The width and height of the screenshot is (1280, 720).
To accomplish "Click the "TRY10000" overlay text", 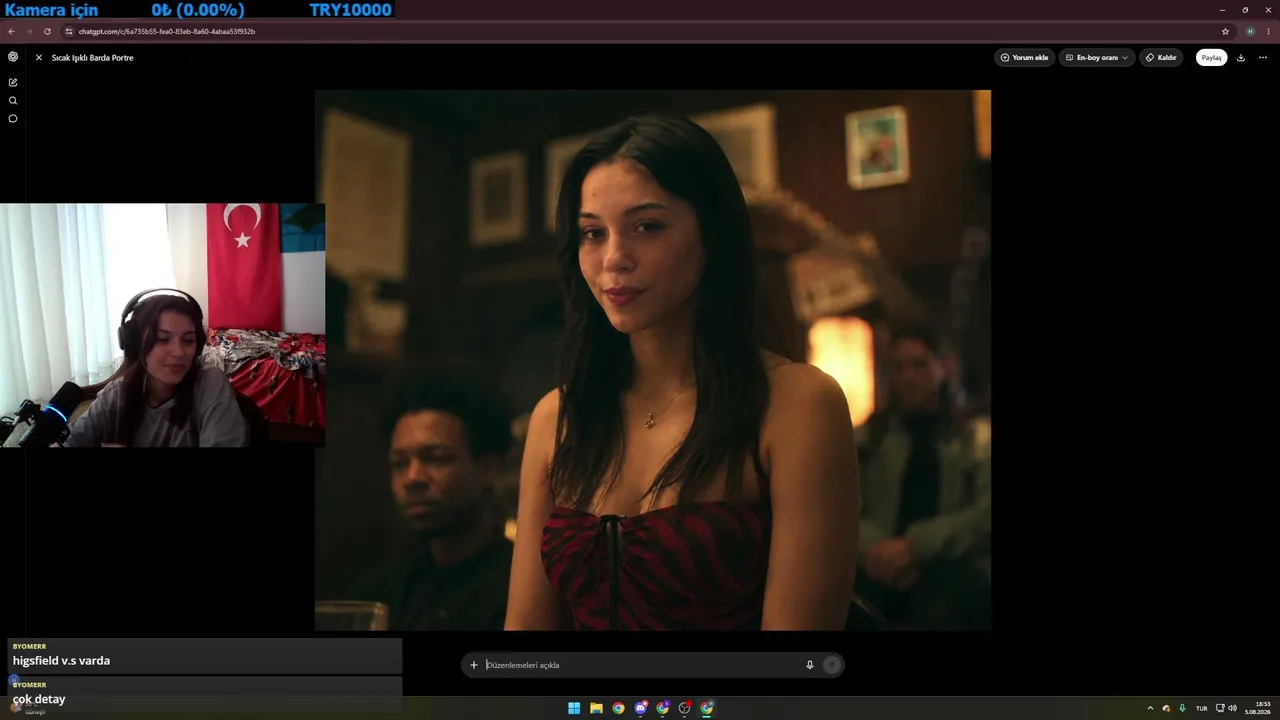I will coord(350,10).
